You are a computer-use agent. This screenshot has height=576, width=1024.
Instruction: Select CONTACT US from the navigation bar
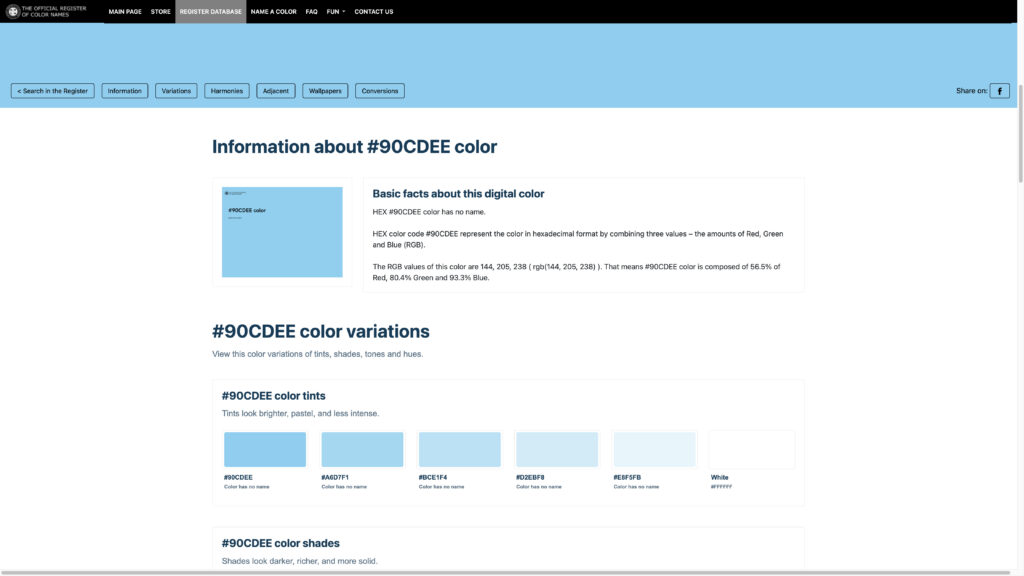pyautogui.click(x=372, y=11)
